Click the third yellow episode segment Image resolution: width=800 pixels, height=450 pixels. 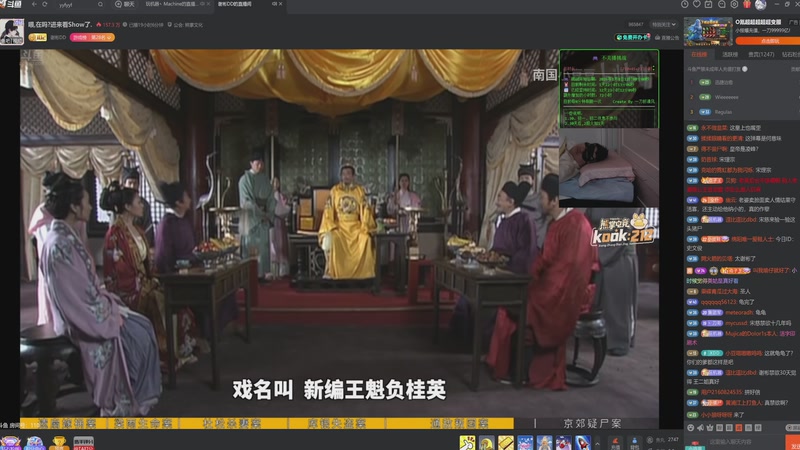coord(232,423)
